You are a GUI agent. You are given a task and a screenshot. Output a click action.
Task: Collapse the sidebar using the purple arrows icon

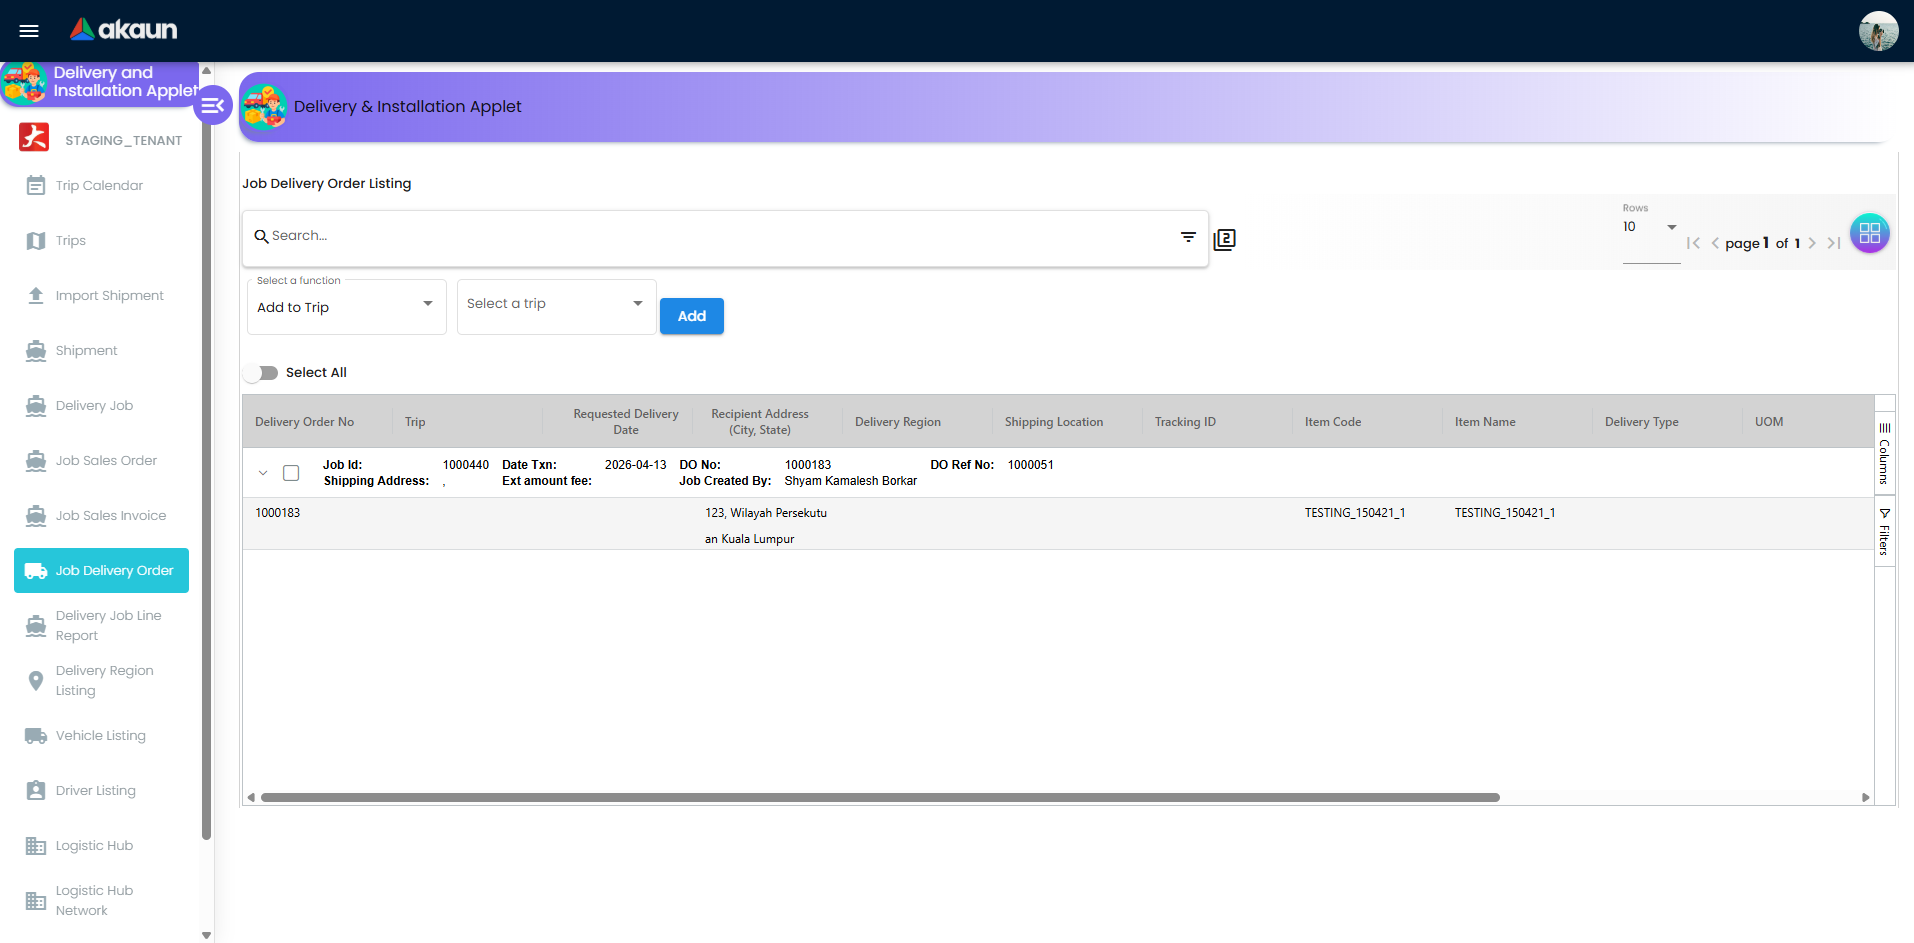[x=212, y=104]
